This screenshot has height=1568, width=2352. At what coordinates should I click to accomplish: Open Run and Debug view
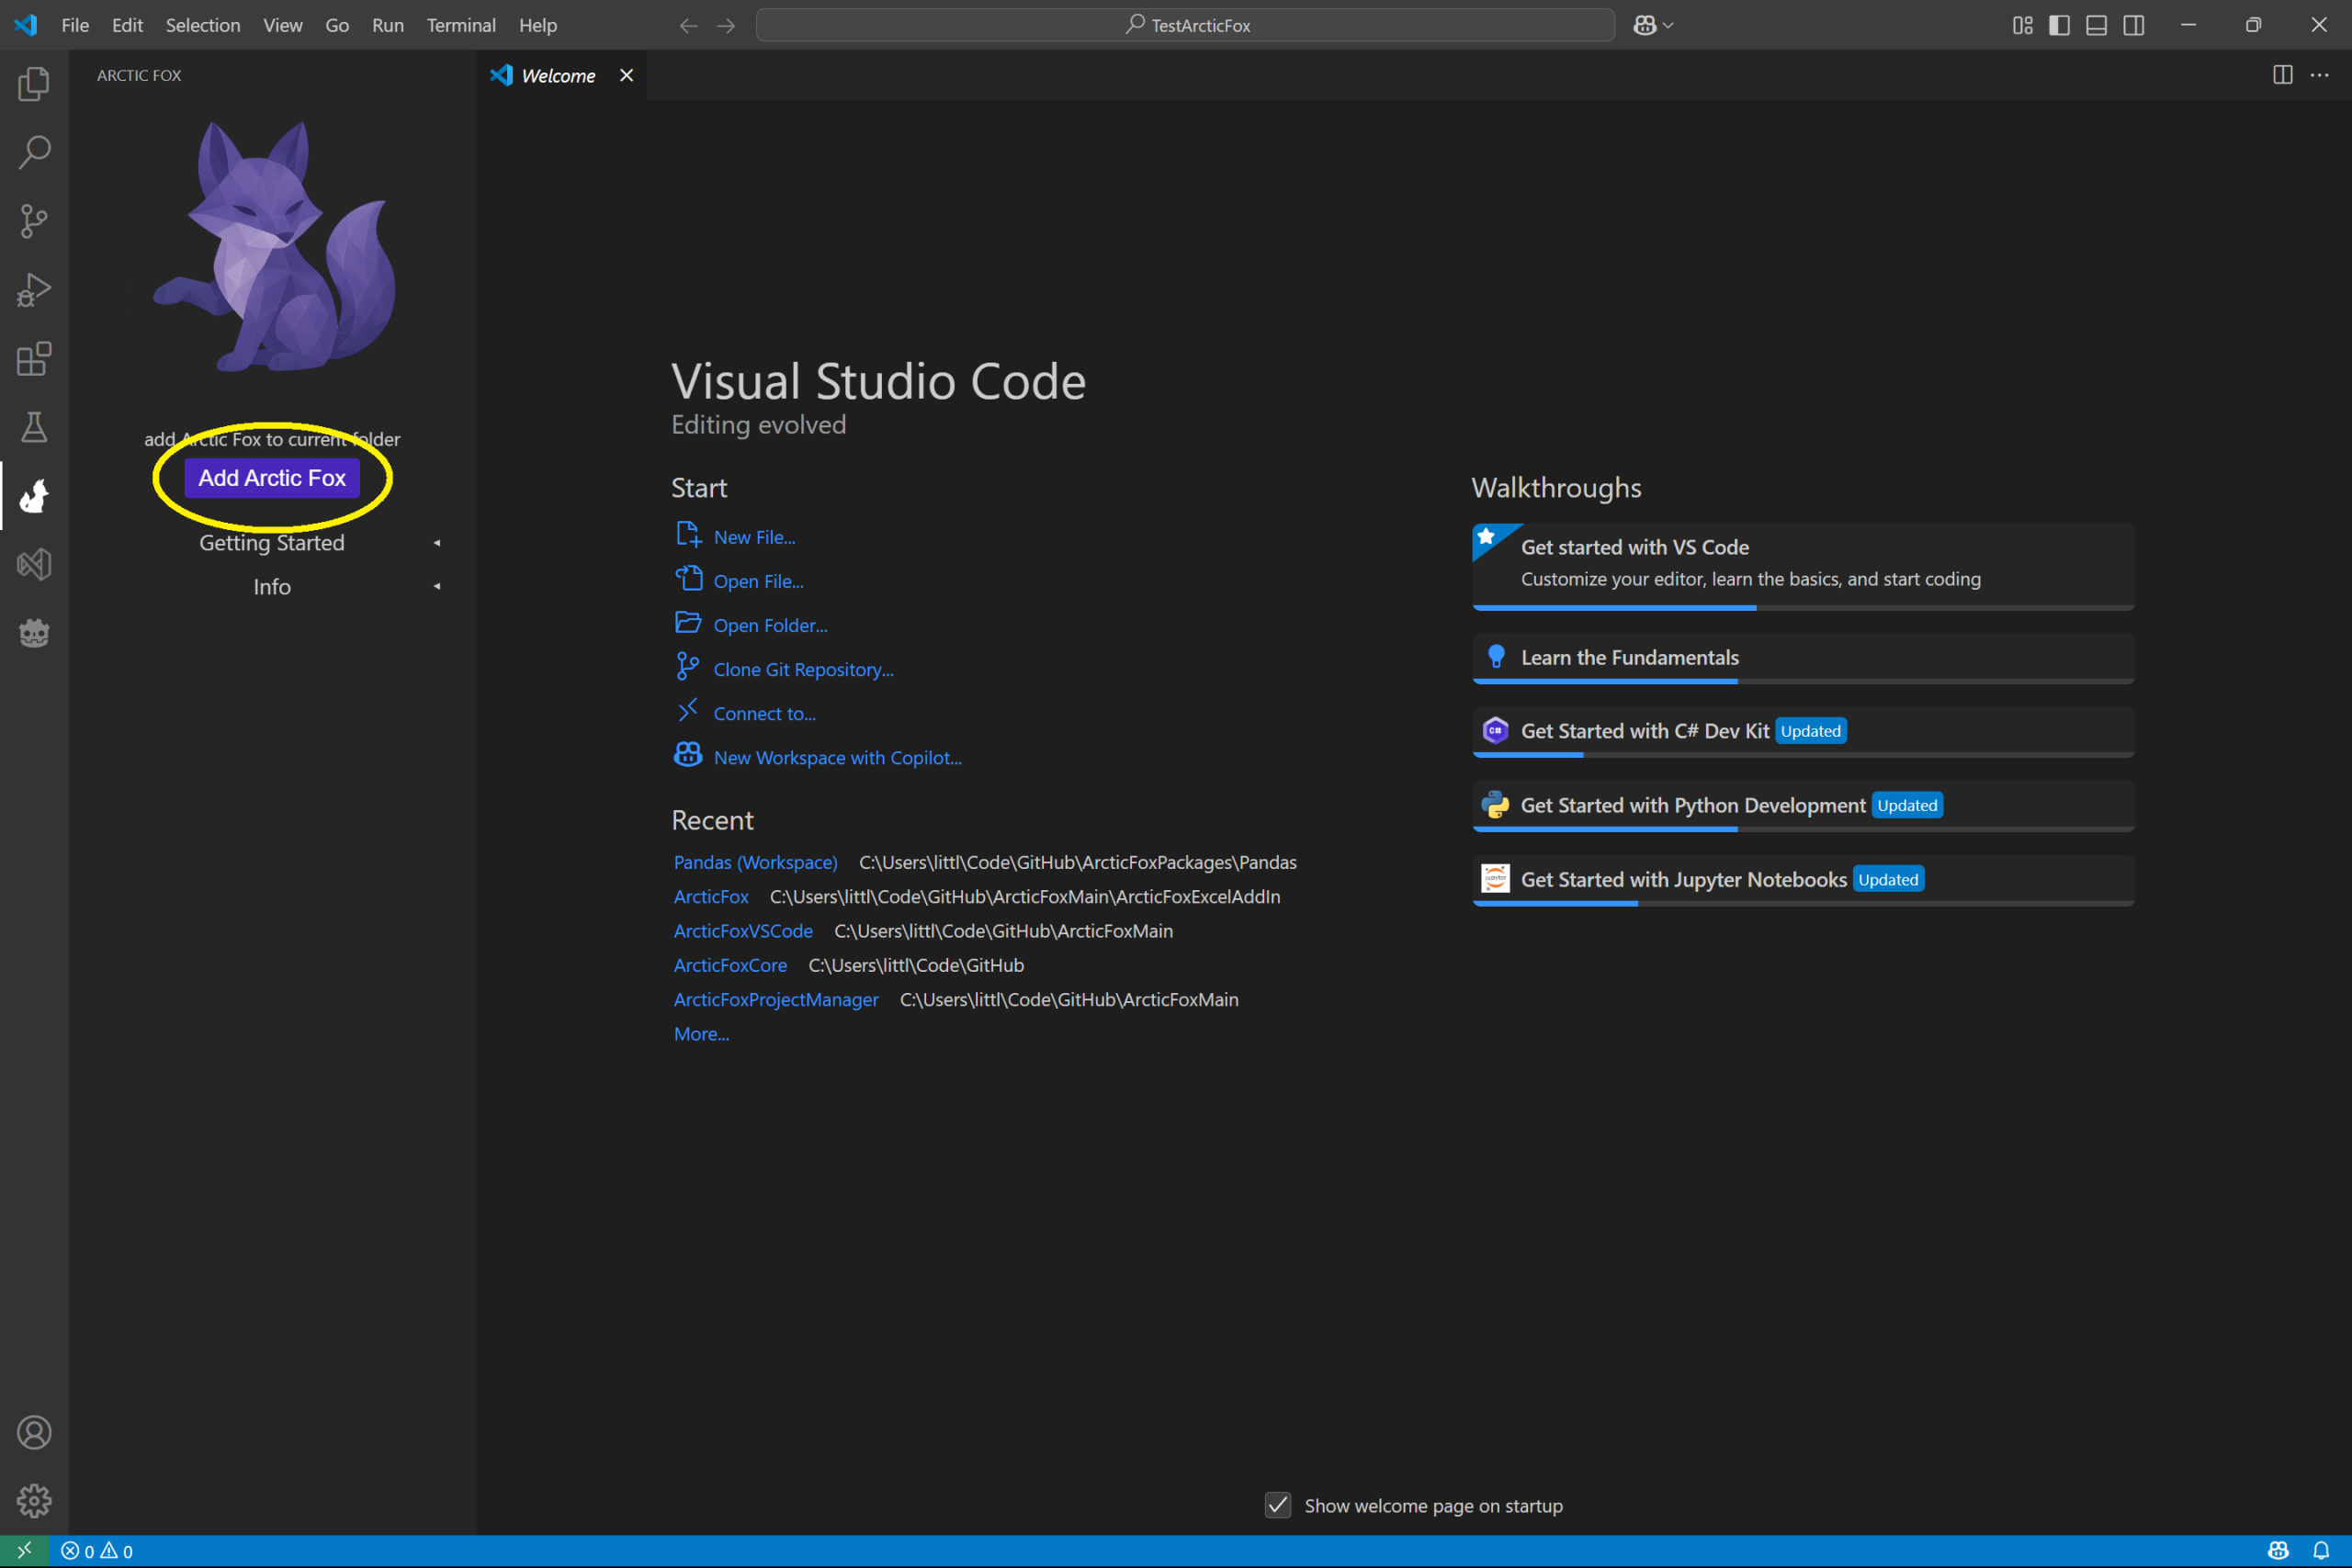click(34, 290)
